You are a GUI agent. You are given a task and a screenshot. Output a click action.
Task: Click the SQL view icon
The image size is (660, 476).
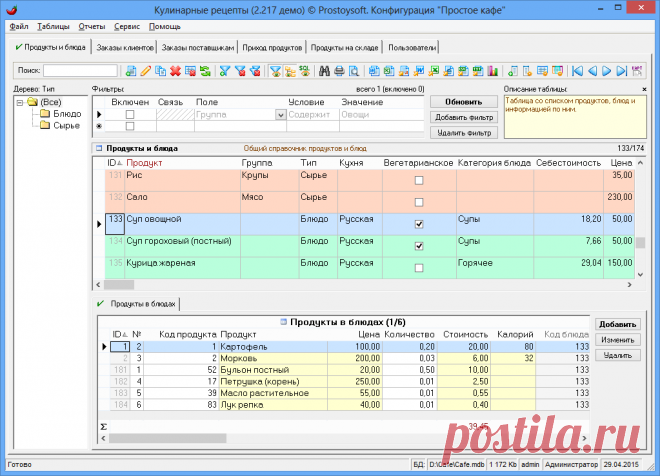pyautogui.click(x=305, y=71)
